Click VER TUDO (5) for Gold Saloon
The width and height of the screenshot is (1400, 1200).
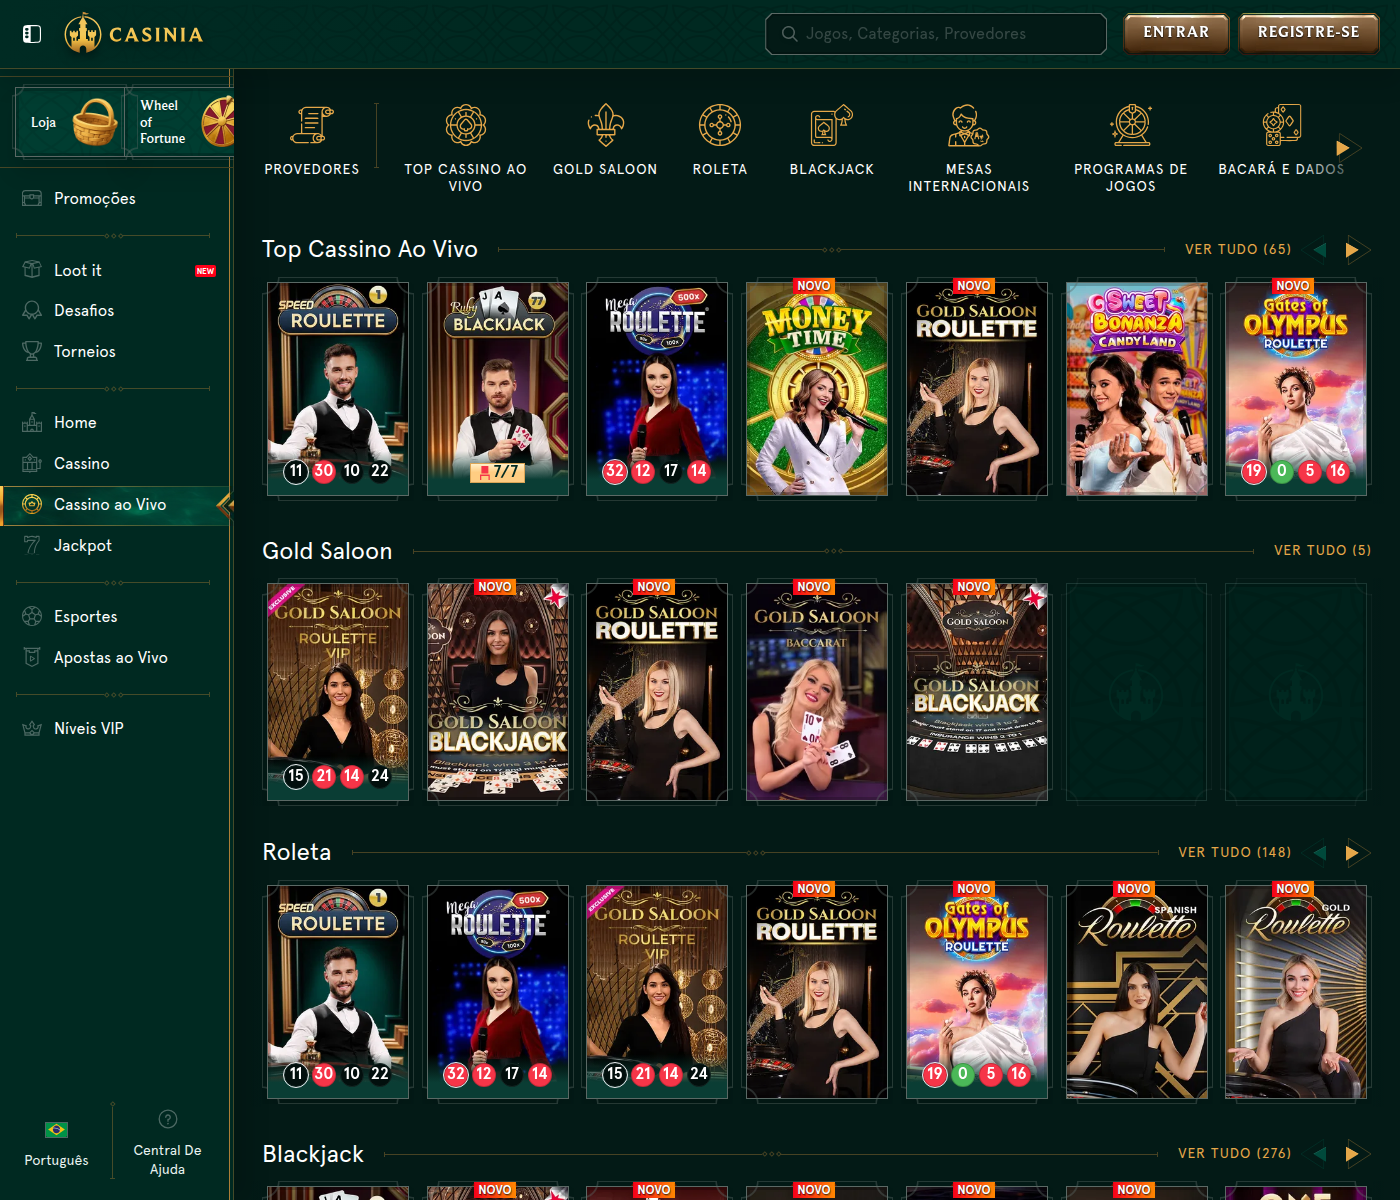[x=1322, y=550]
